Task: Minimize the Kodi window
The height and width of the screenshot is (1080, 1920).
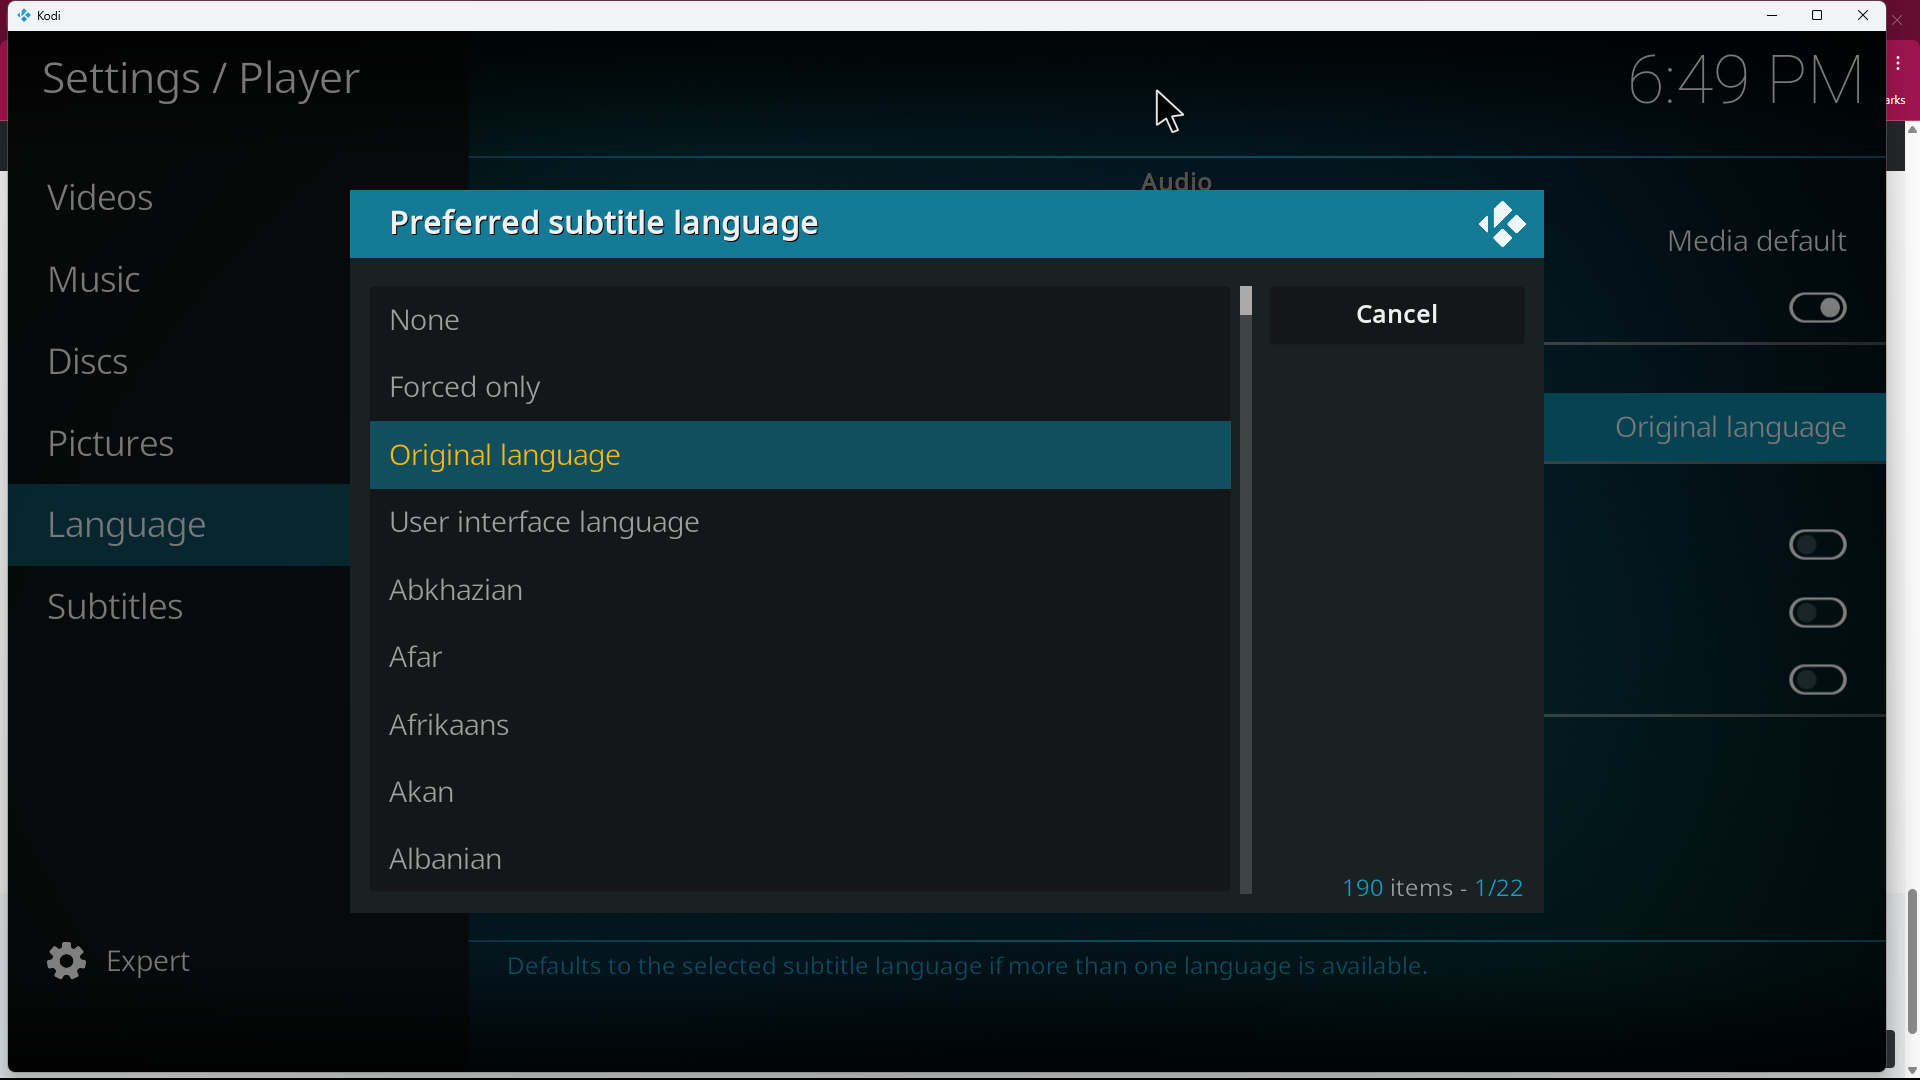Action: pos(1771,15)
